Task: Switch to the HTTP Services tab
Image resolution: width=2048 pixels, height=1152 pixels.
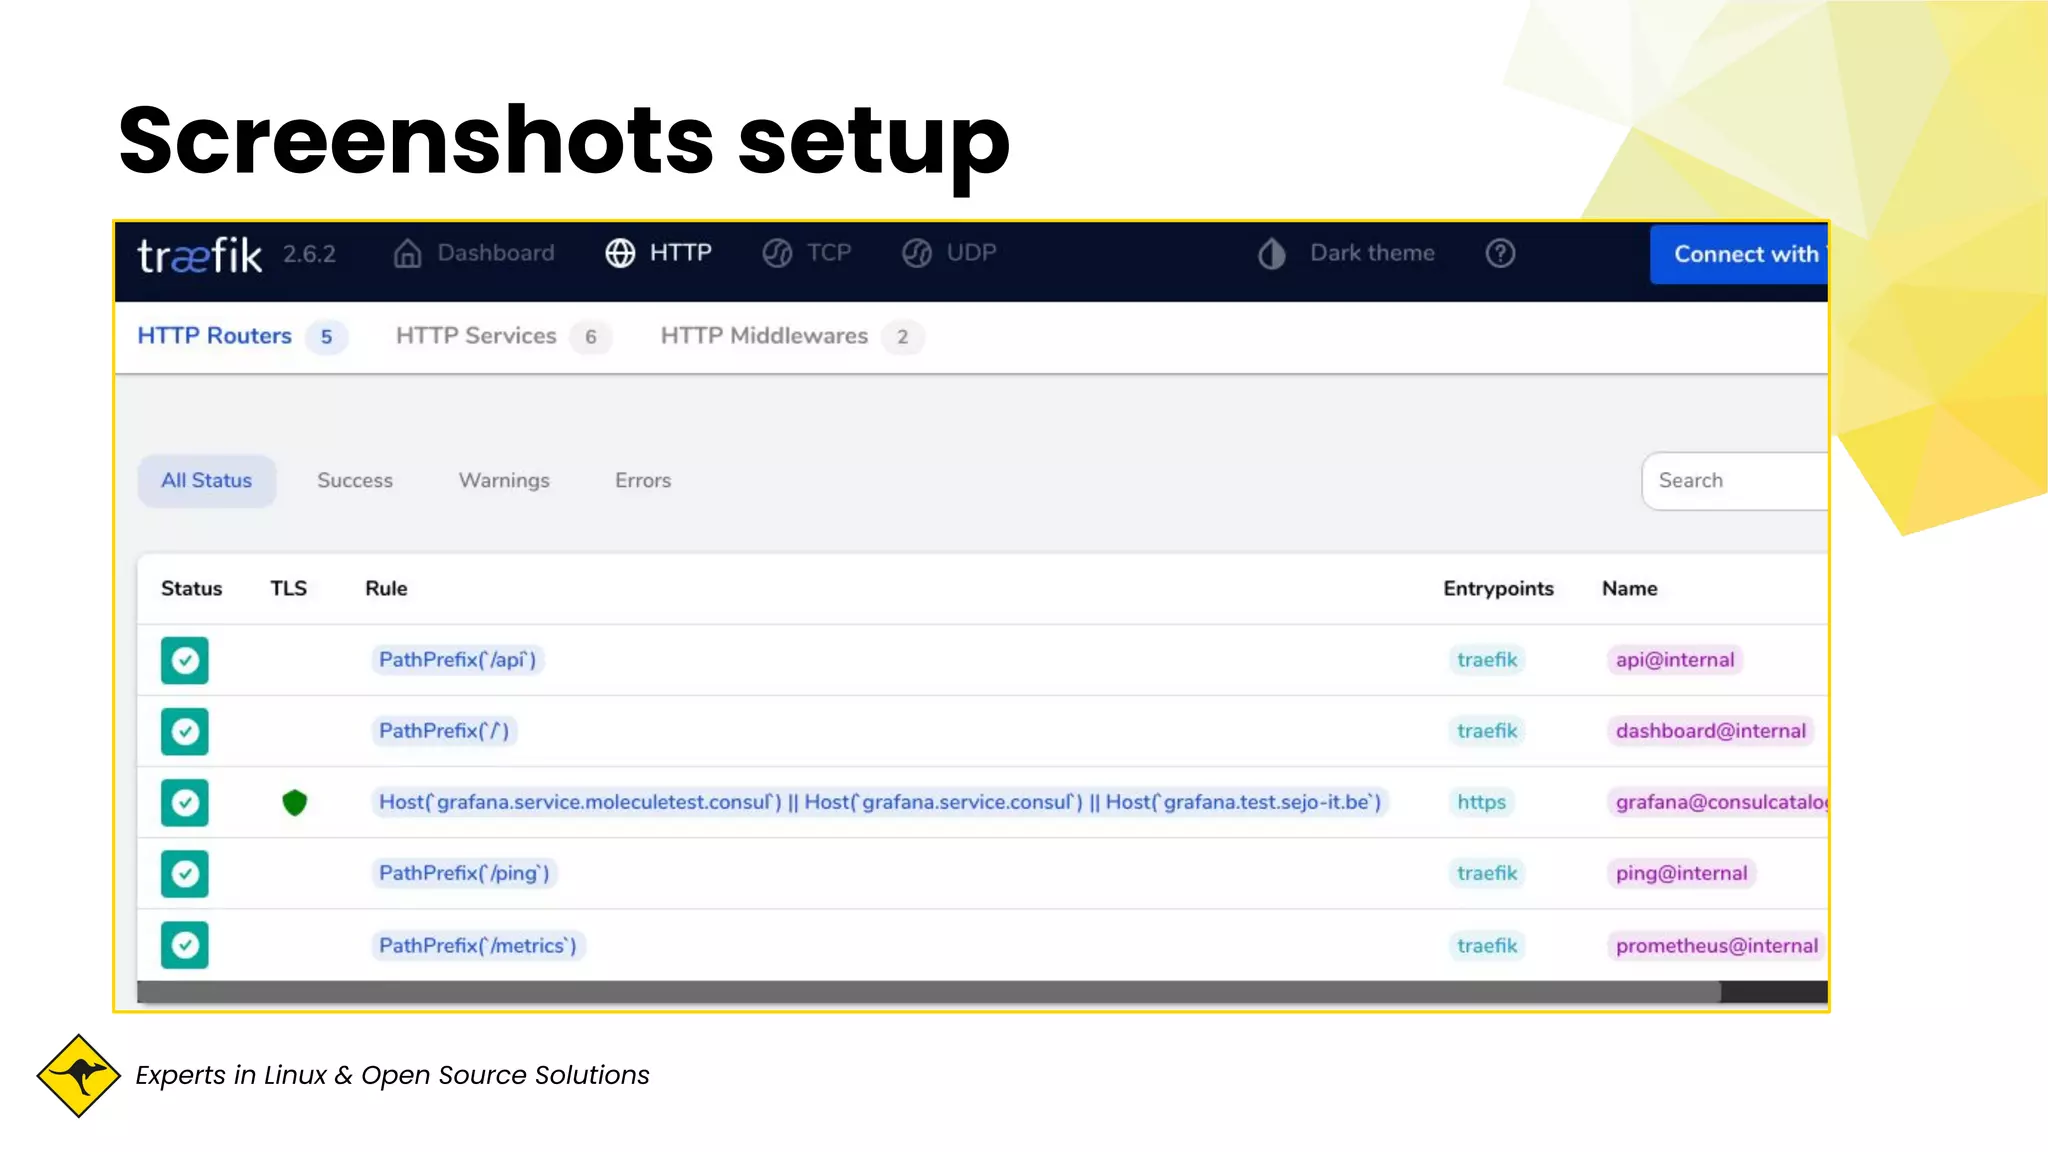Action: pos(476,336)
